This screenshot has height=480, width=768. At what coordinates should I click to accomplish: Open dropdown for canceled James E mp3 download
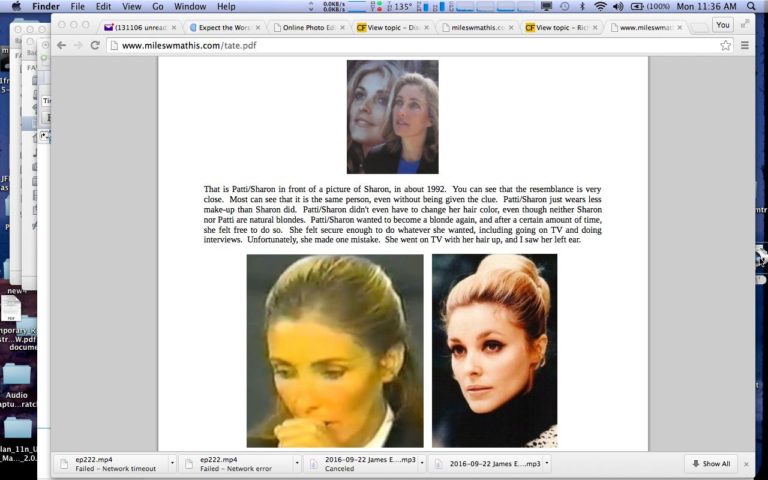(422, 464)
